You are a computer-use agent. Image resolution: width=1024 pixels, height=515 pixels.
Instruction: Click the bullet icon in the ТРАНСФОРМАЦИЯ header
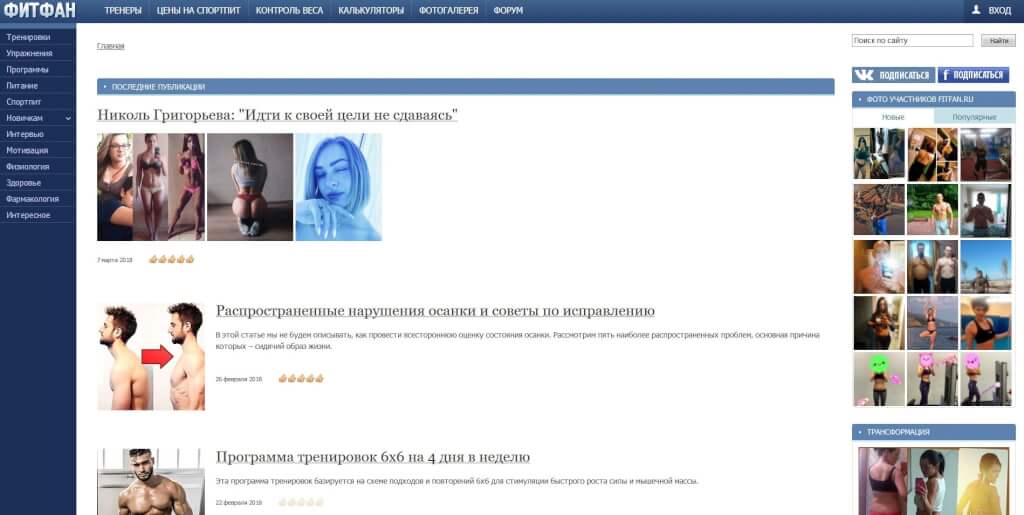coord(859,432)
